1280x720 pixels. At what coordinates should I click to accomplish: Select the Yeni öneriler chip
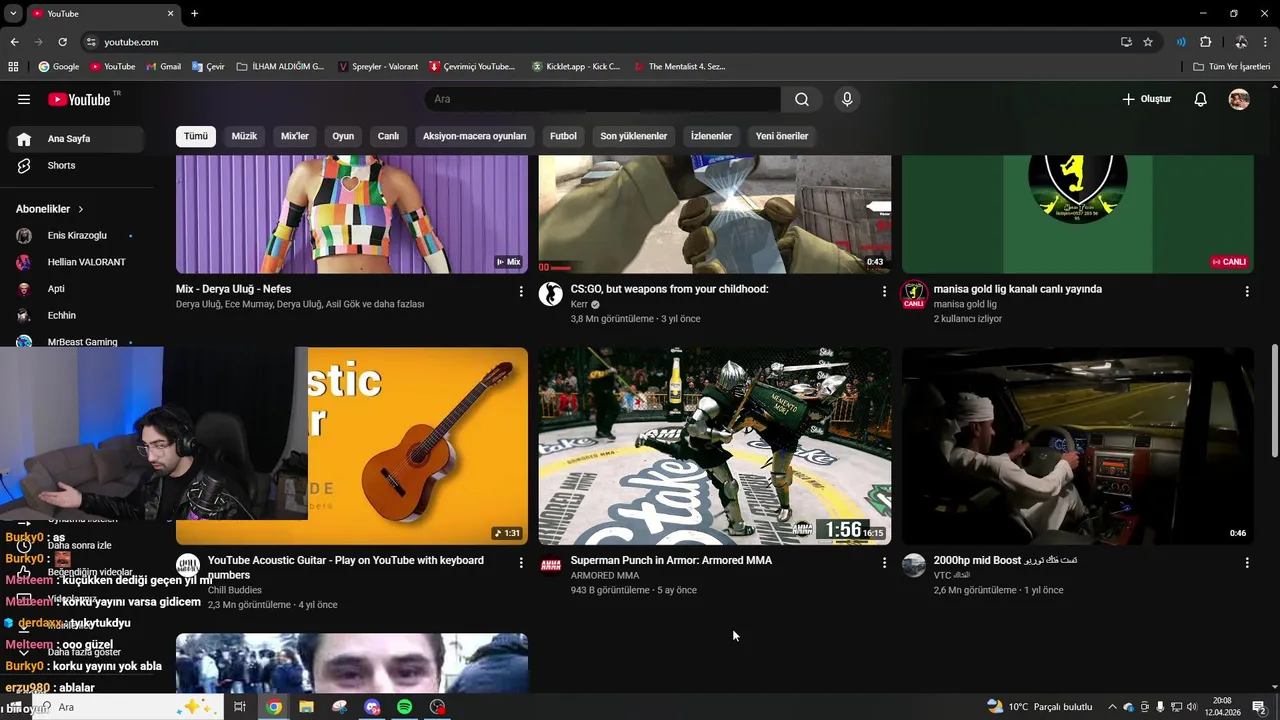[x=782, y=136]
